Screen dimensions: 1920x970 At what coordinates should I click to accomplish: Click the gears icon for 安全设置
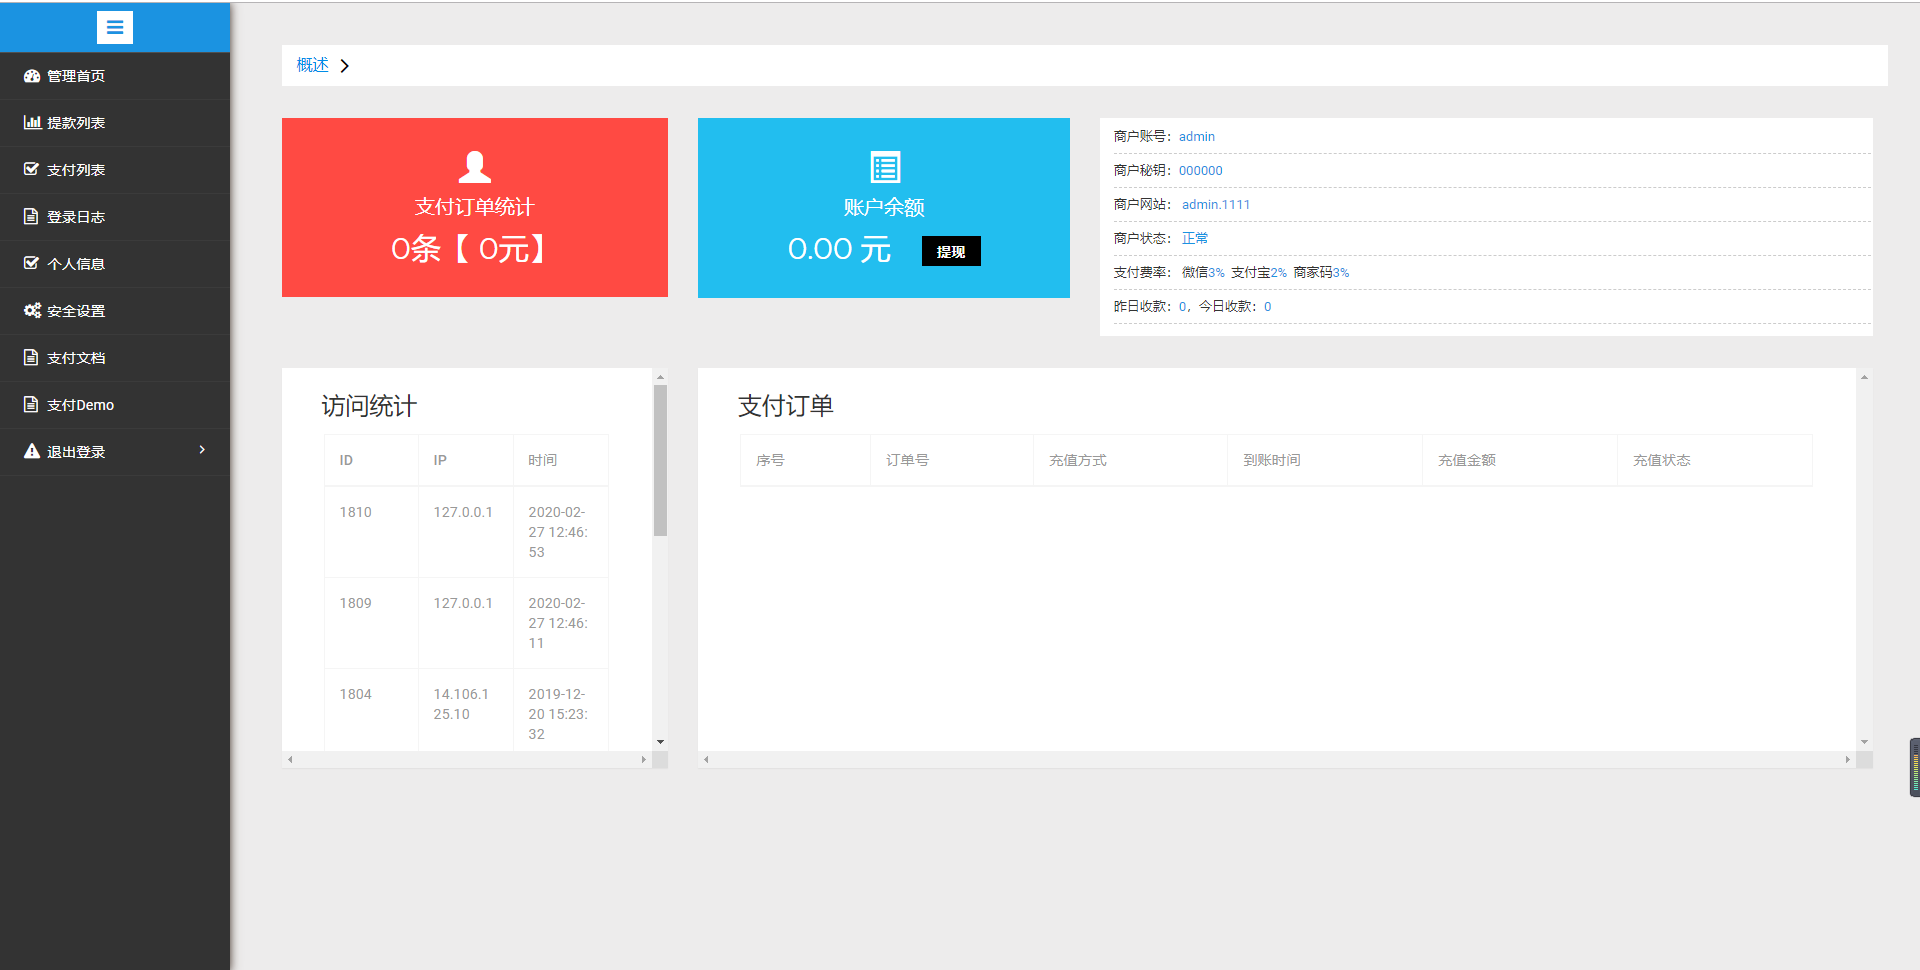(x=32, y=311)
